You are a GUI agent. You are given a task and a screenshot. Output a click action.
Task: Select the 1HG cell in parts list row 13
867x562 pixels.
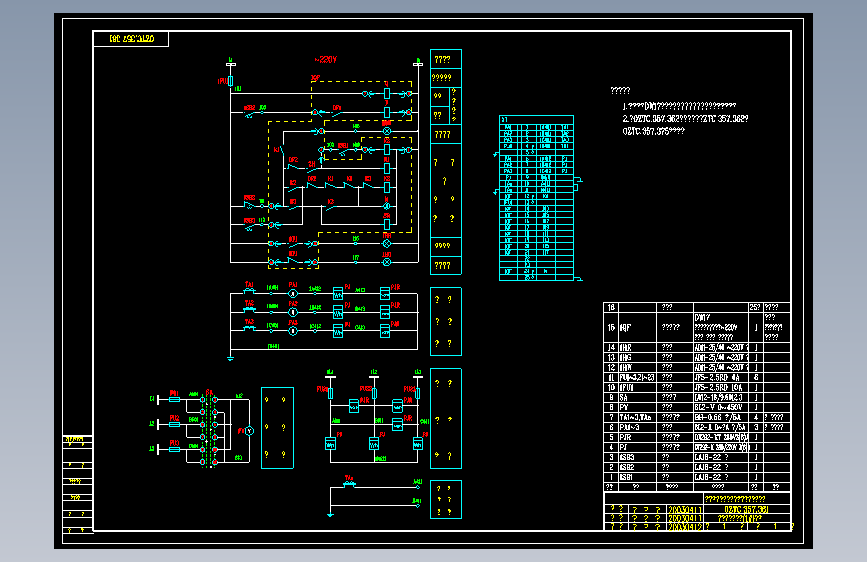(x=638, y=357)
